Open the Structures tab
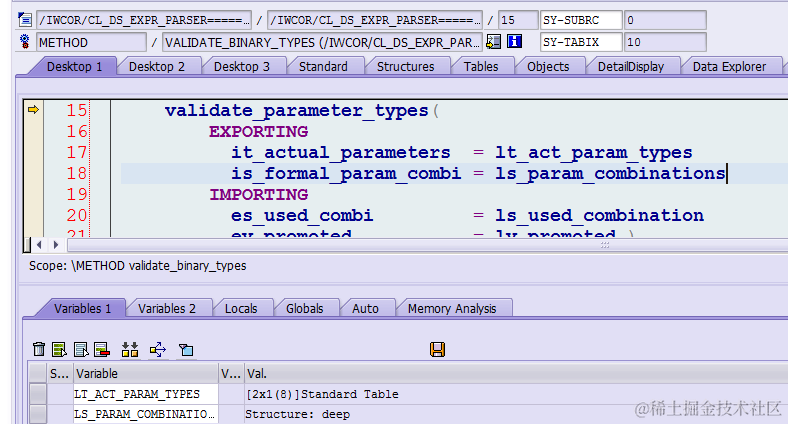 (406, 67)
